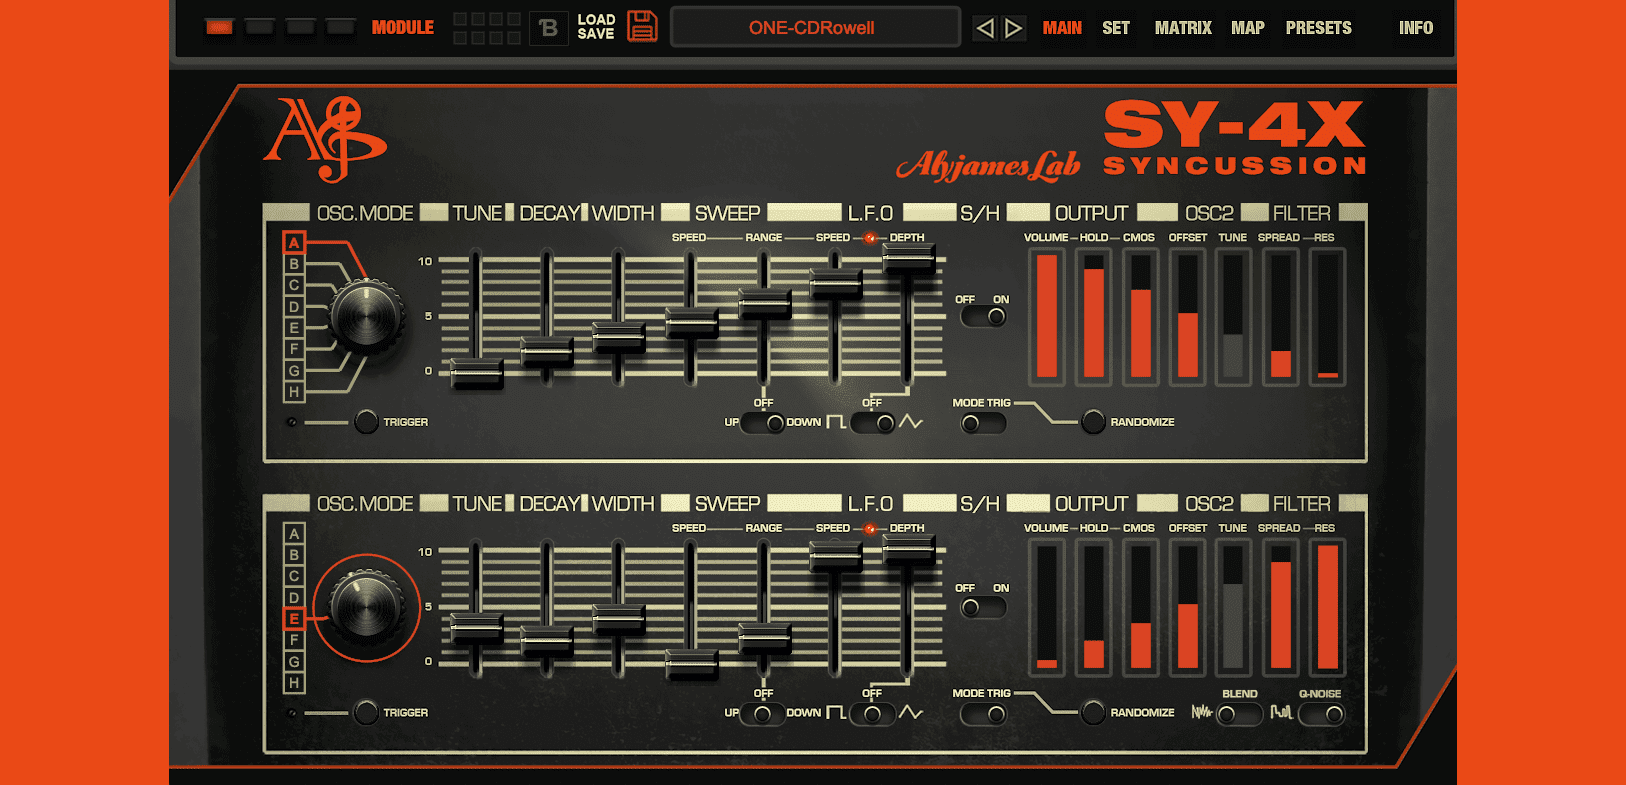Toggle bottom module sweep UP/DOWN switch
Viewport: 1626px width, 785px height.
click(762, 714)
